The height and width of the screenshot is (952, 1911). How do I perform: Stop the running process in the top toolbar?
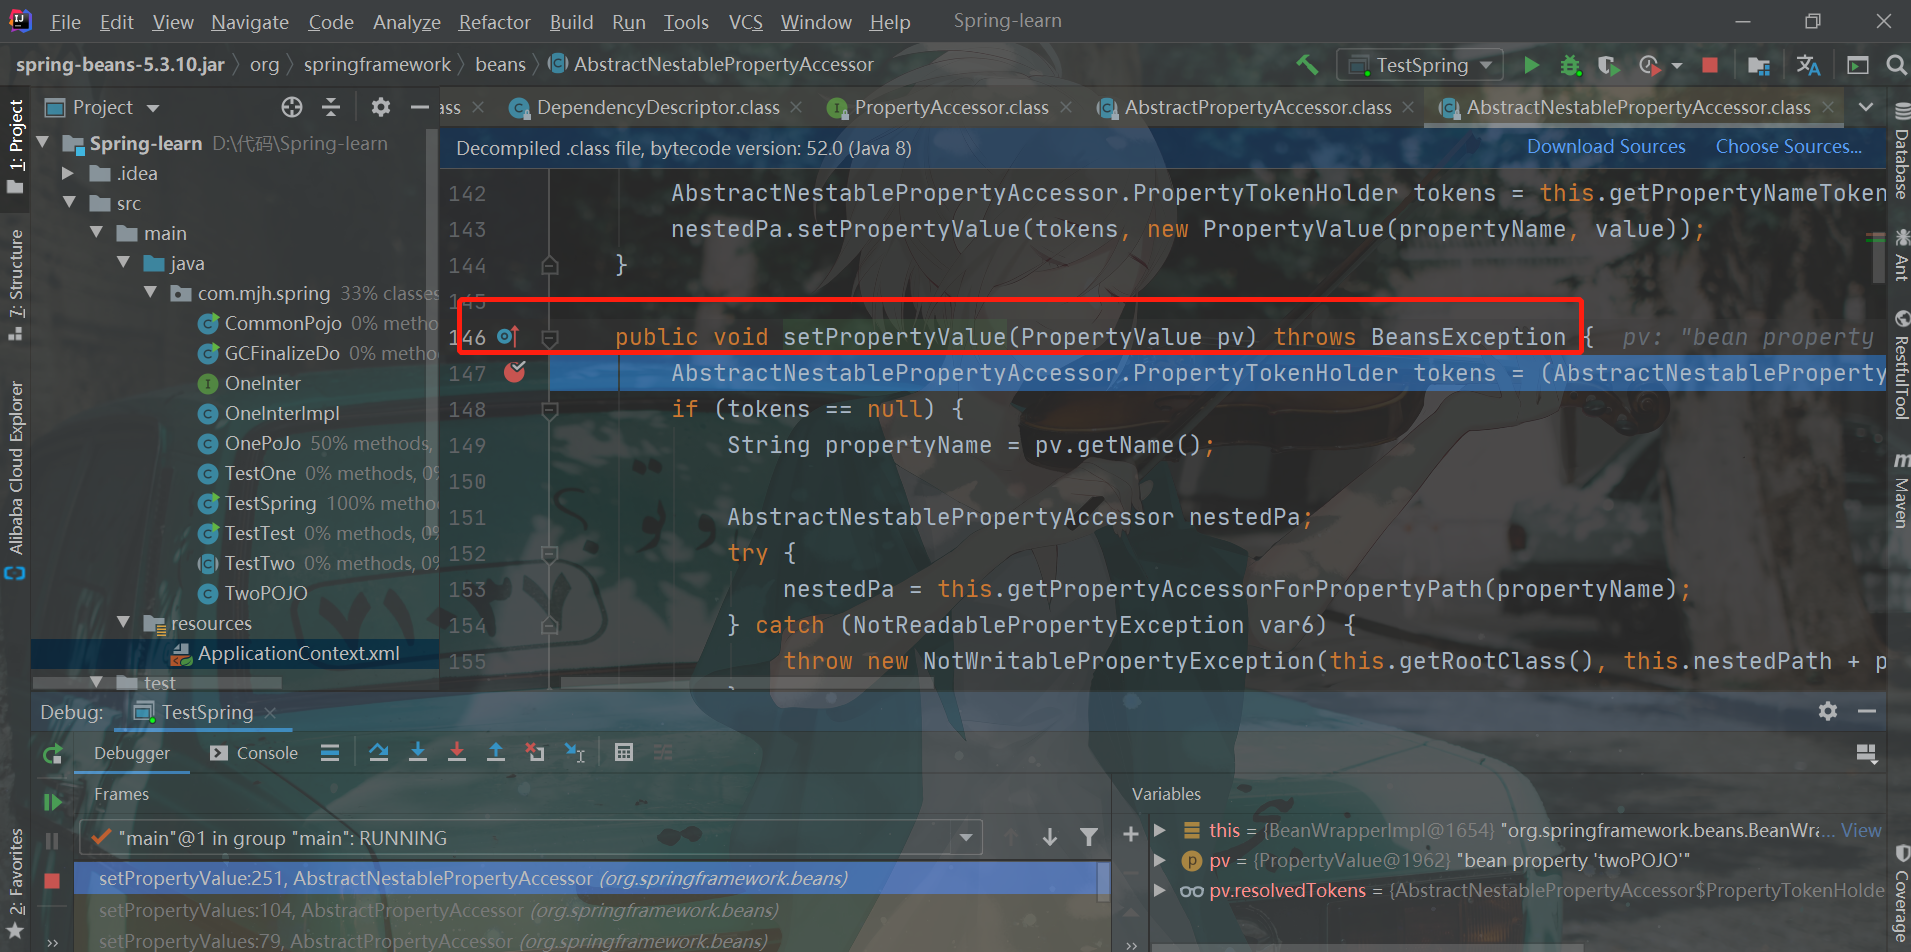(1710, 65)
